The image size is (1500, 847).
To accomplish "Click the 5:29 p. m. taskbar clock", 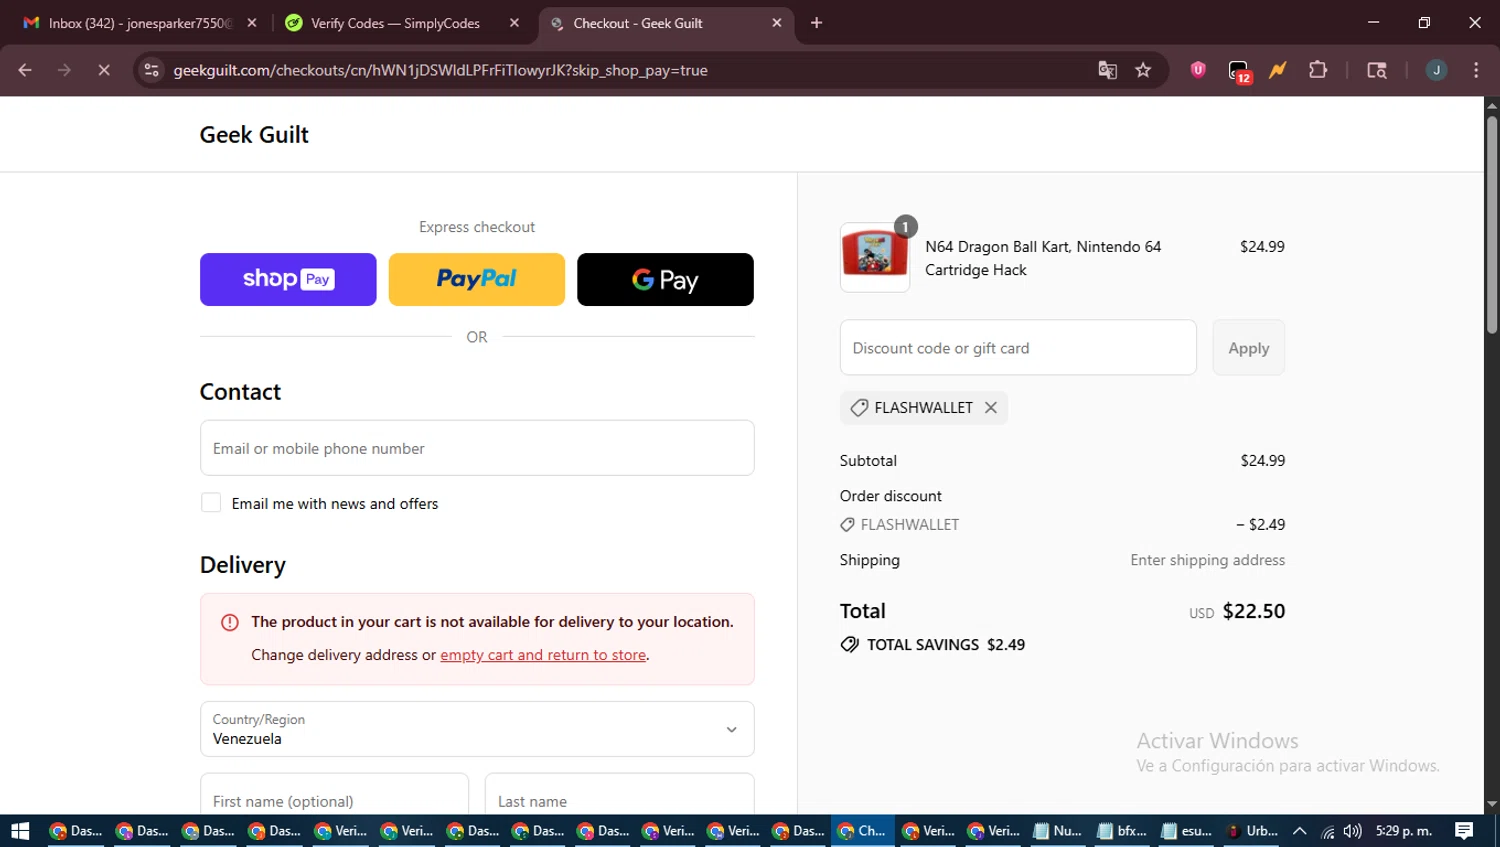I will (1404, 831).
